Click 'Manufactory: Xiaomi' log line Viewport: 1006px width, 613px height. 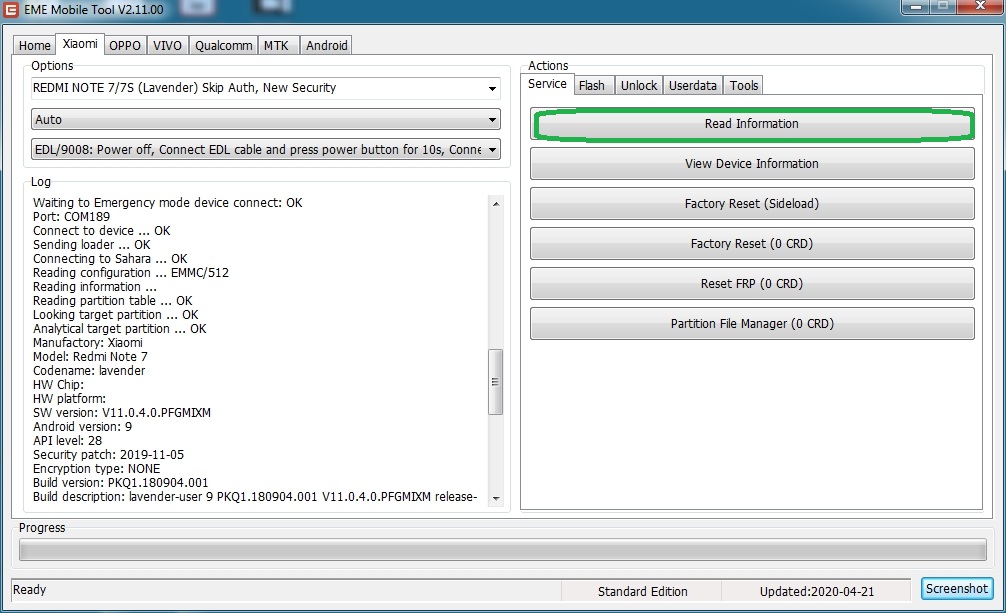(88, 343)
